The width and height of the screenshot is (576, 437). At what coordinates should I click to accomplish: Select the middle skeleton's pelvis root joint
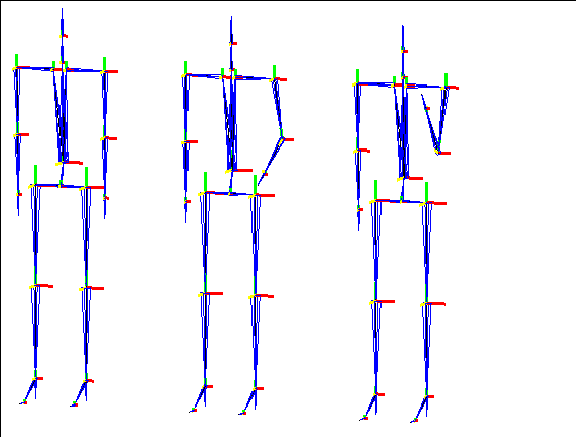[230, 193]
